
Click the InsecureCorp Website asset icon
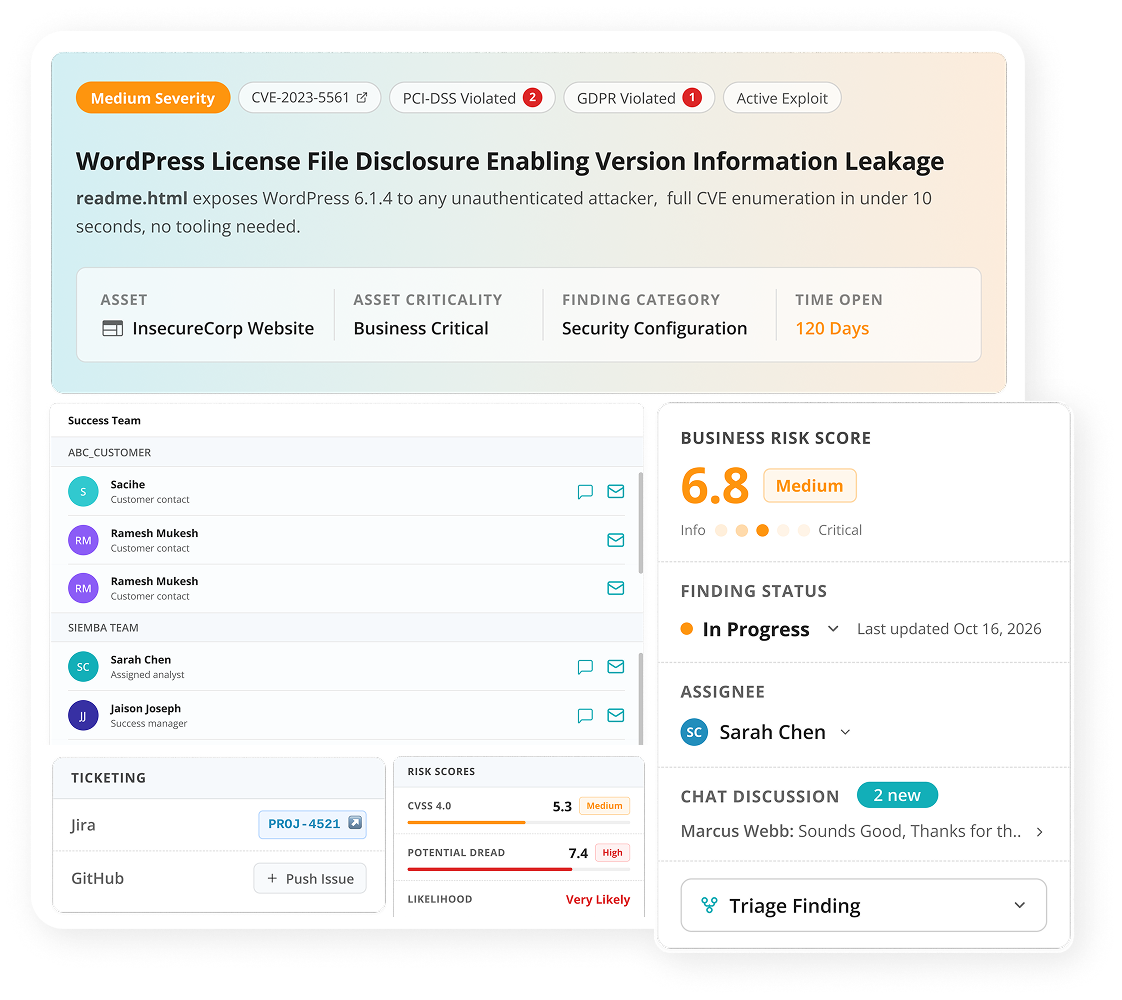tap(112, 328)
